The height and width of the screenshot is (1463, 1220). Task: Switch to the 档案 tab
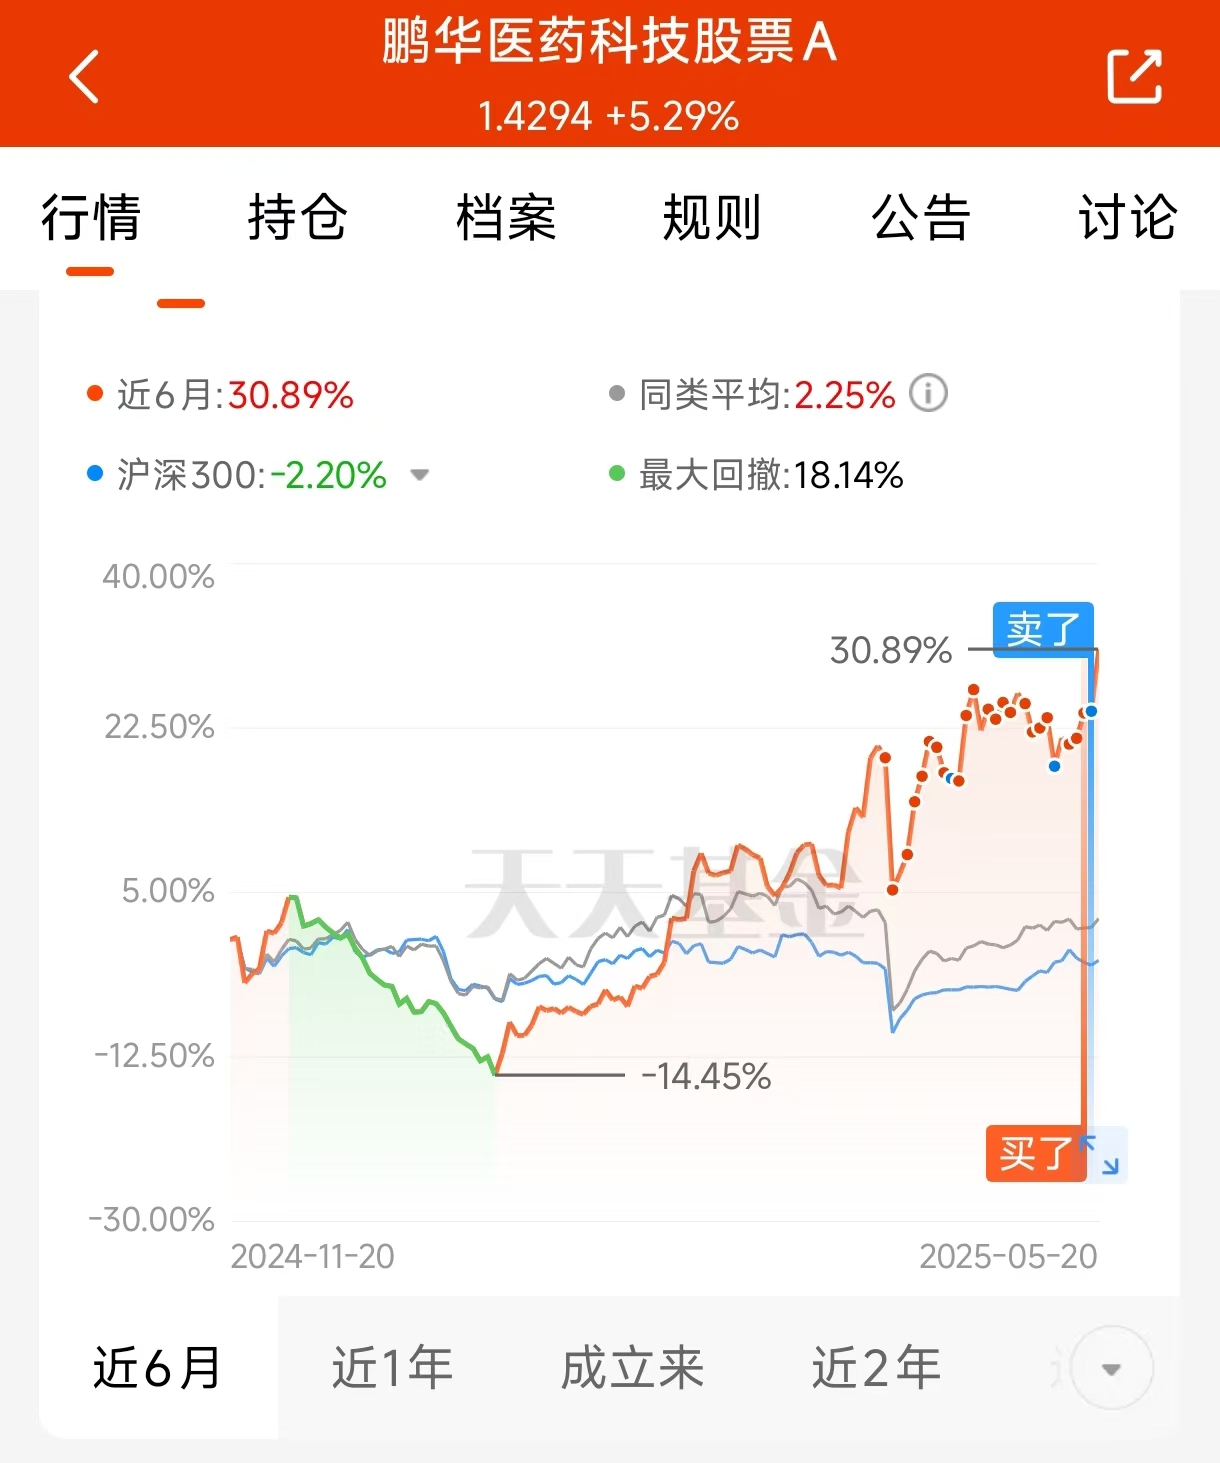505,218
